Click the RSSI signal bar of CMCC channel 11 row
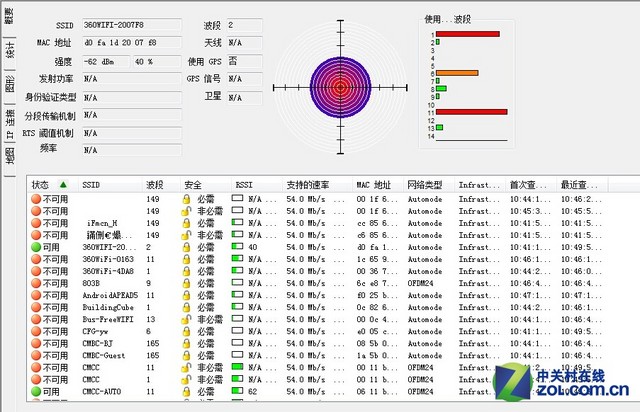The width and height of the screenshot is (640, 412). [x=237, y=367]
